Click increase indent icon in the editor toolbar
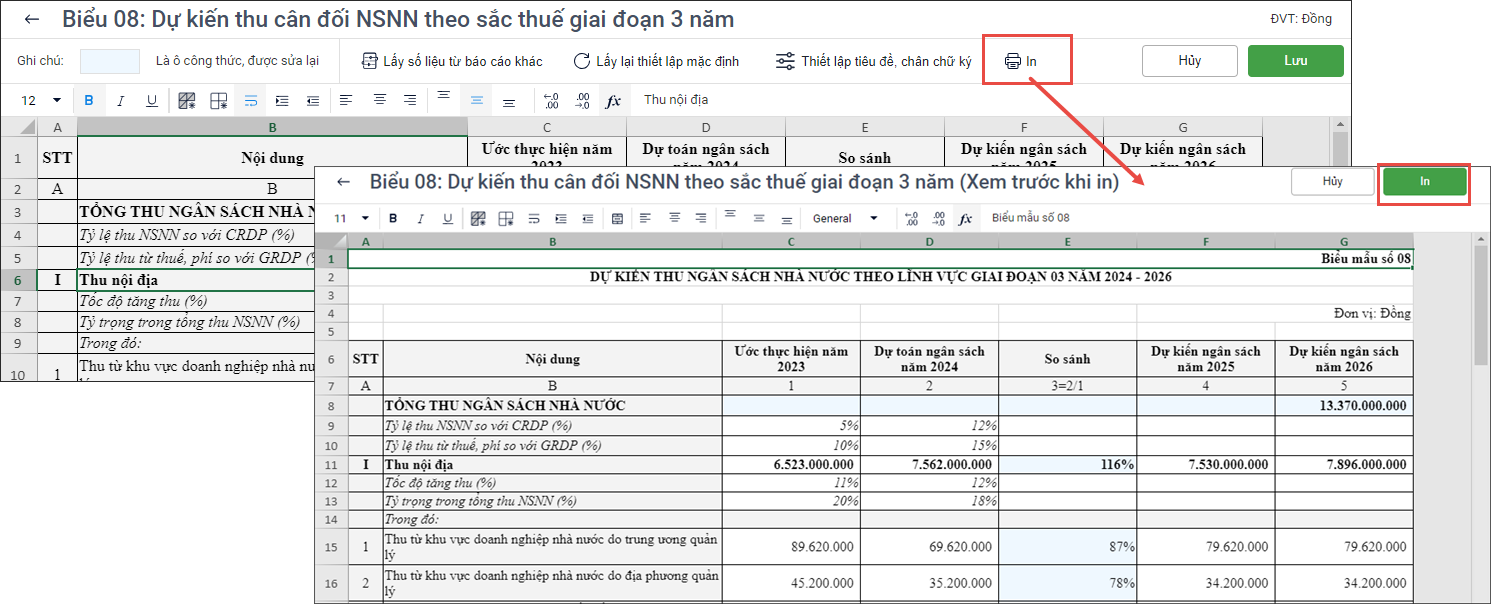This screenshot has width=1506, height=614. [281, 100]
